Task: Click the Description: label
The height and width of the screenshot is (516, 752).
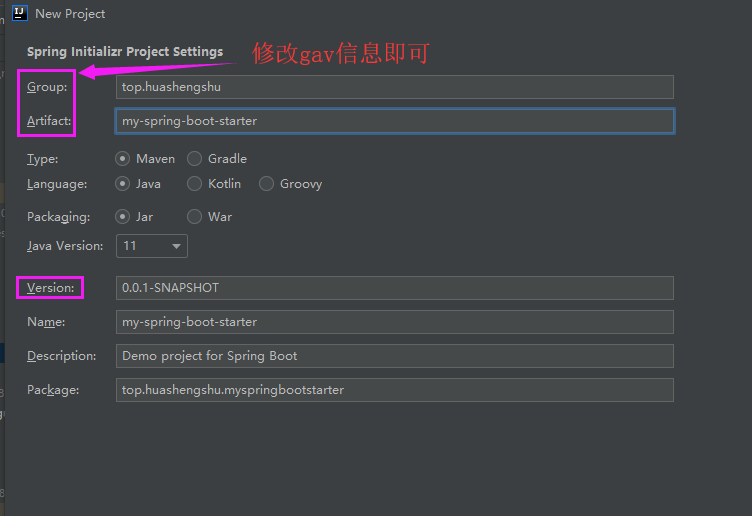Action: tap(61, 356)
